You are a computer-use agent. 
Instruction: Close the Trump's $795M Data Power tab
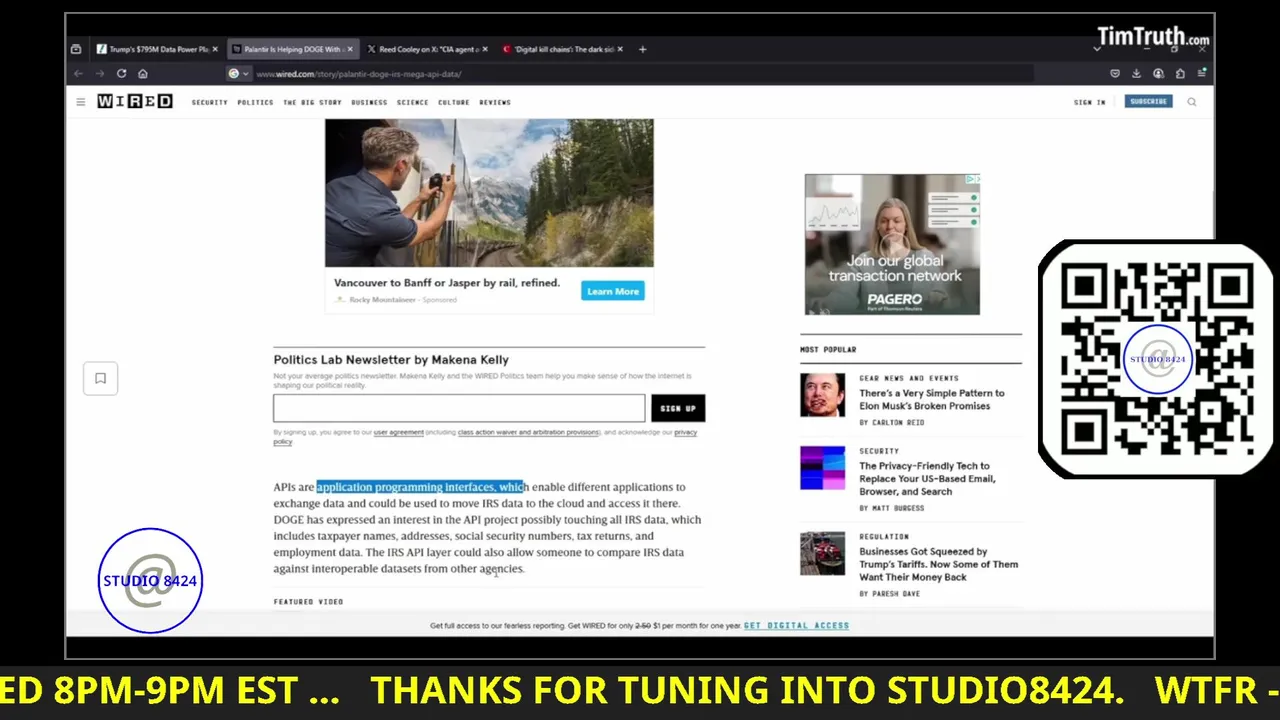point(215,49)
